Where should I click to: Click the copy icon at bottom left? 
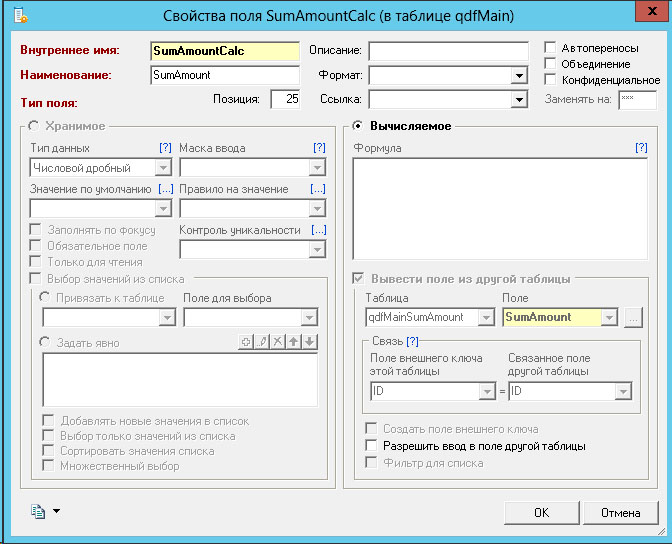tap(39, 512)
